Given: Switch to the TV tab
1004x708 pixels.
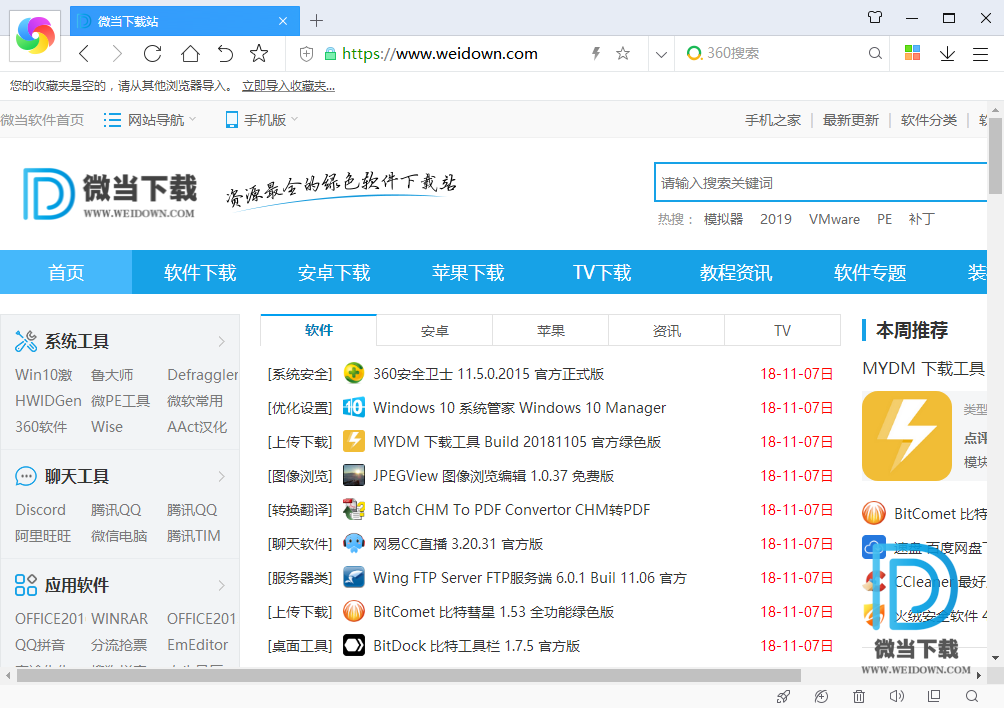Looking at the screenshot, I should click(782, 330).
